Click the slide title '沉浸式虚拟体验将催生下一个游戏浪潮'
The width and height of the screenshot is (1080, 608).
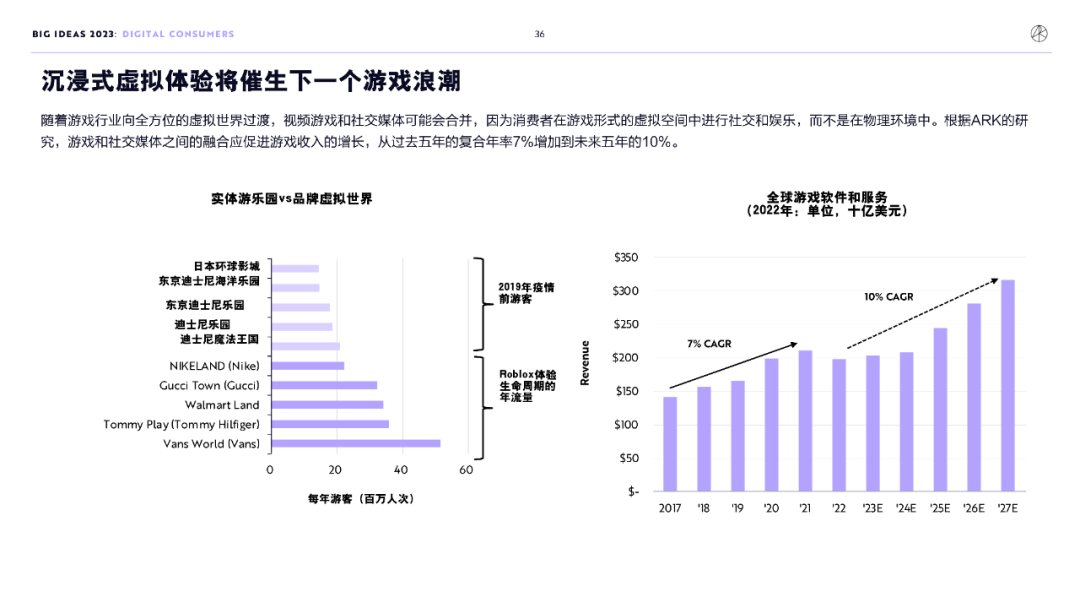251,81
